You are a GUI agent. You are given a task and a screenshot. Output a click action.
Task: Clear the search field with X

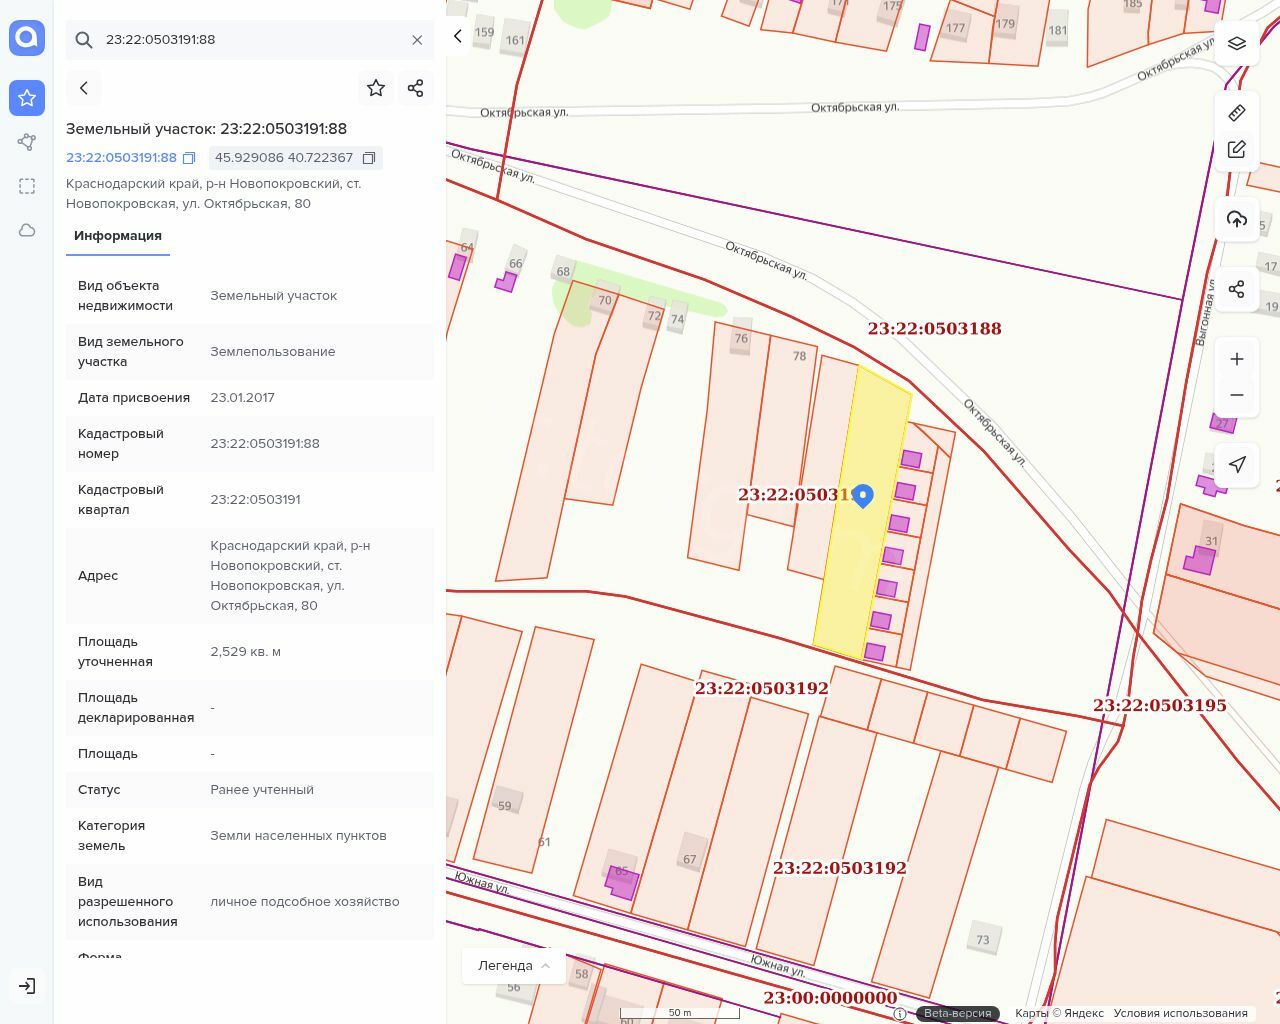pos(417,40)
